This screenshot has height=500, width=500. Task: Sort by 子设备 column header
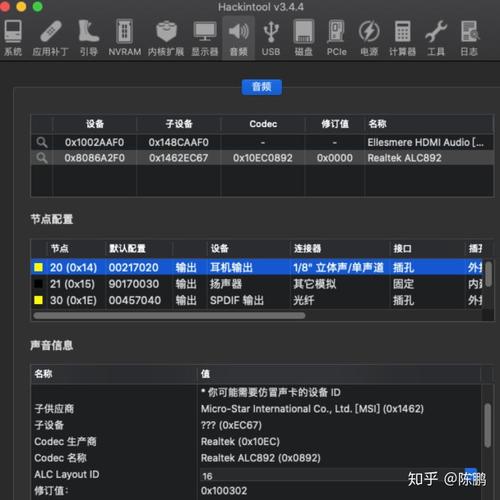pos(179,124)
